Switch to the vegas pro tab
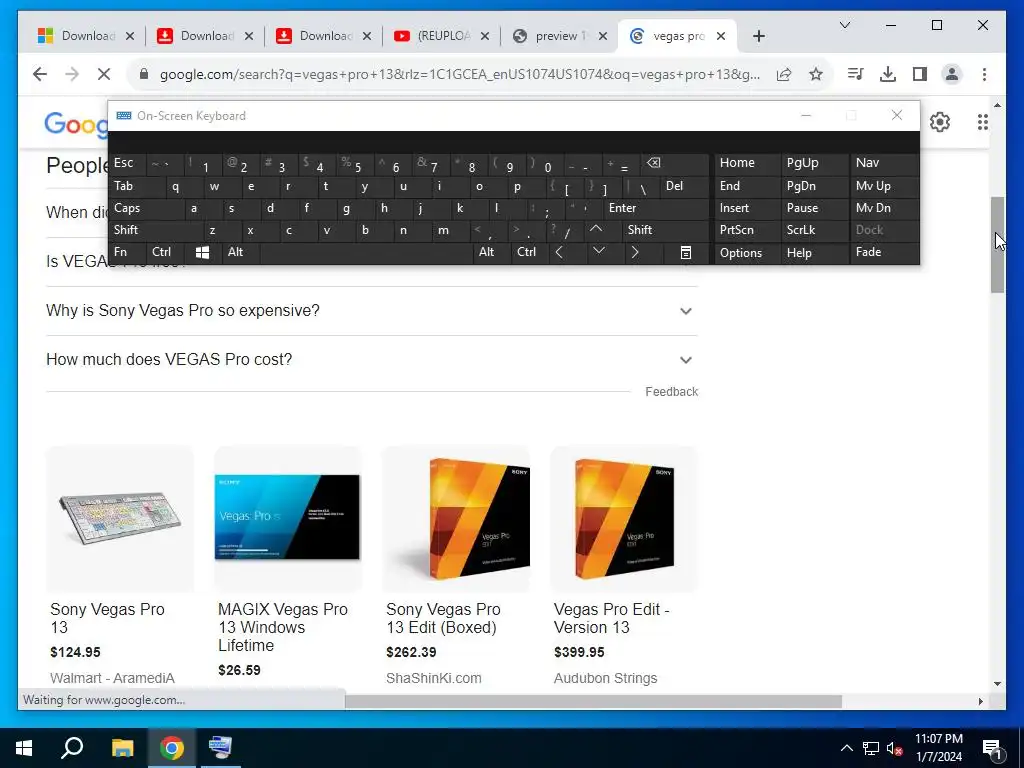This screenshot has width=1024, height=768. coord(677,36)
